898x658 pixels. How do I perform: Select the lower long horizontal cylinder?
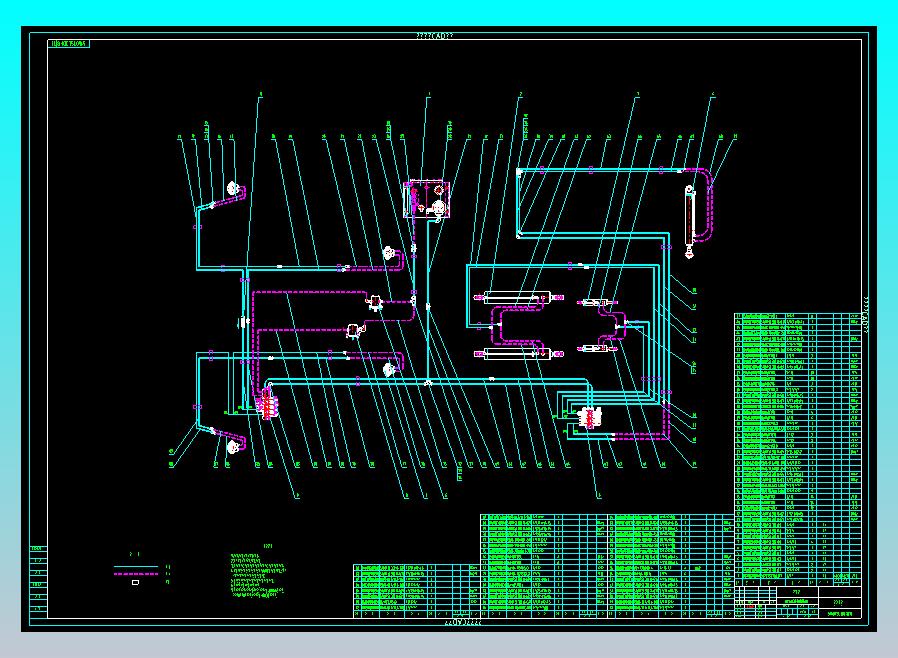pos(518,354)
